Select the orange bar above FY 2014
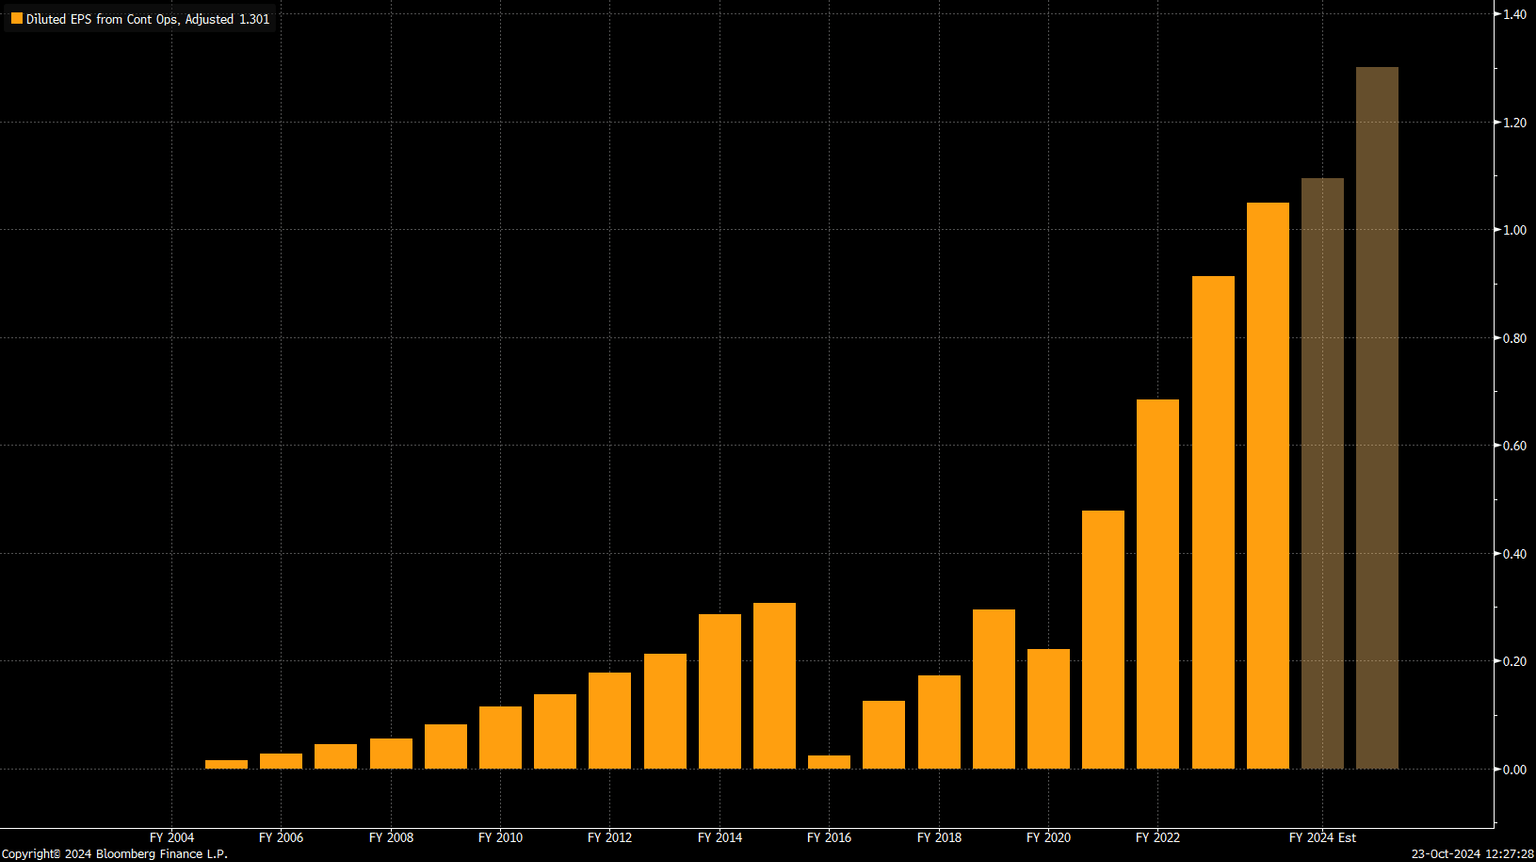1536x862 pixels. pyautogui.click(x=719, y=691)
